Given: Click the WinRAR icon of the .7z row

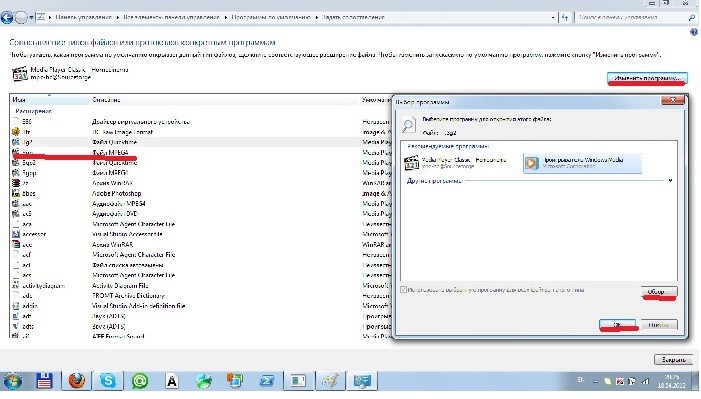Looking at the screenshot, I should pyautogui.click(x=16, y=183).
